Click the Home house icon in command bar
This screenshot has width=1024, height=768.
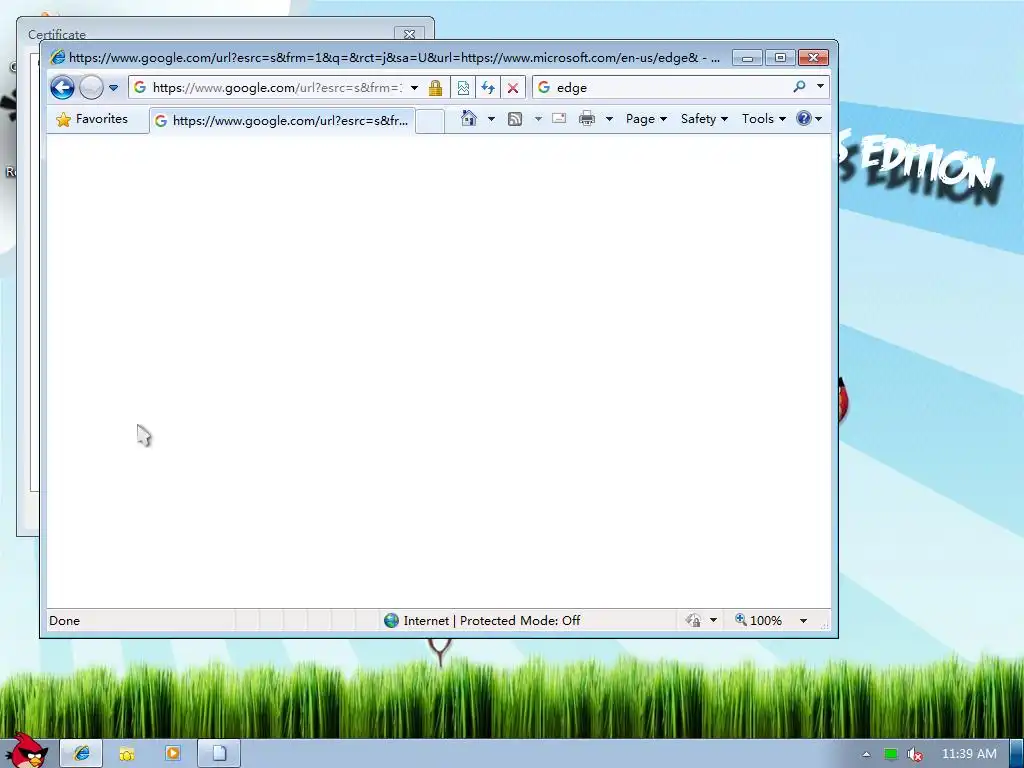click(x=469, y=118)
